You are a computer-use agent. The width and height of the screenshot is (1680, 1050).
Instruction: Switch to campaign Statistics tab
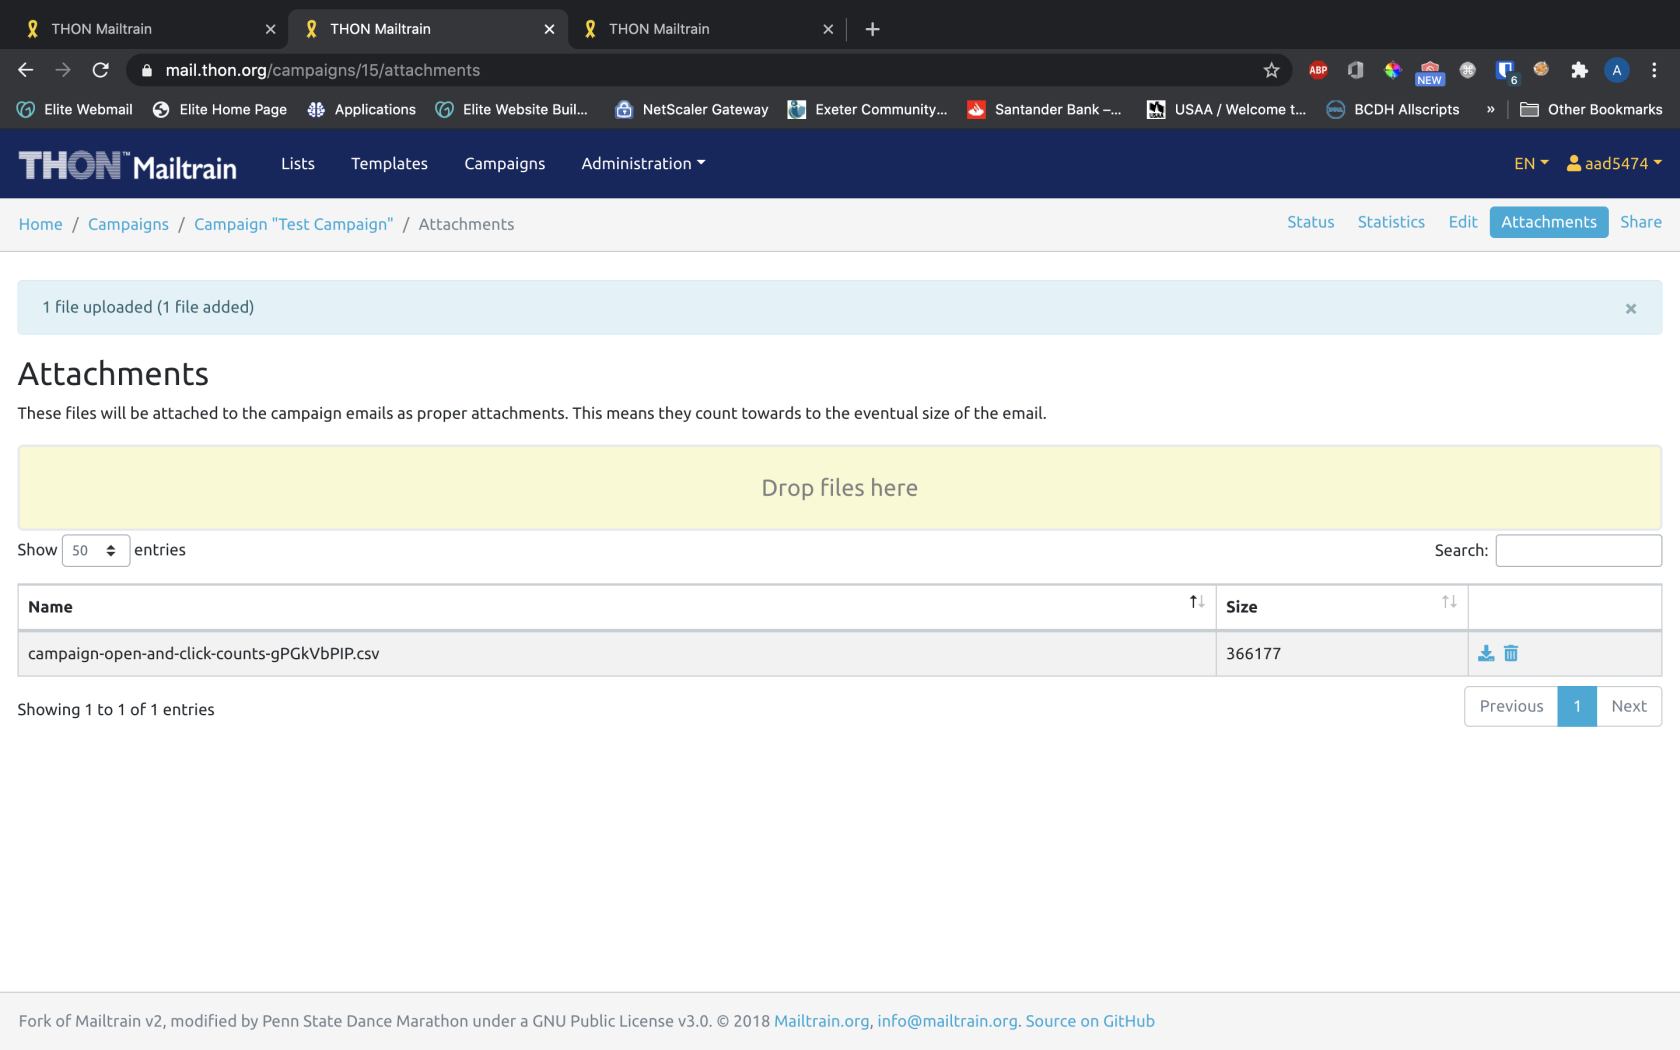pos(1391,222)
